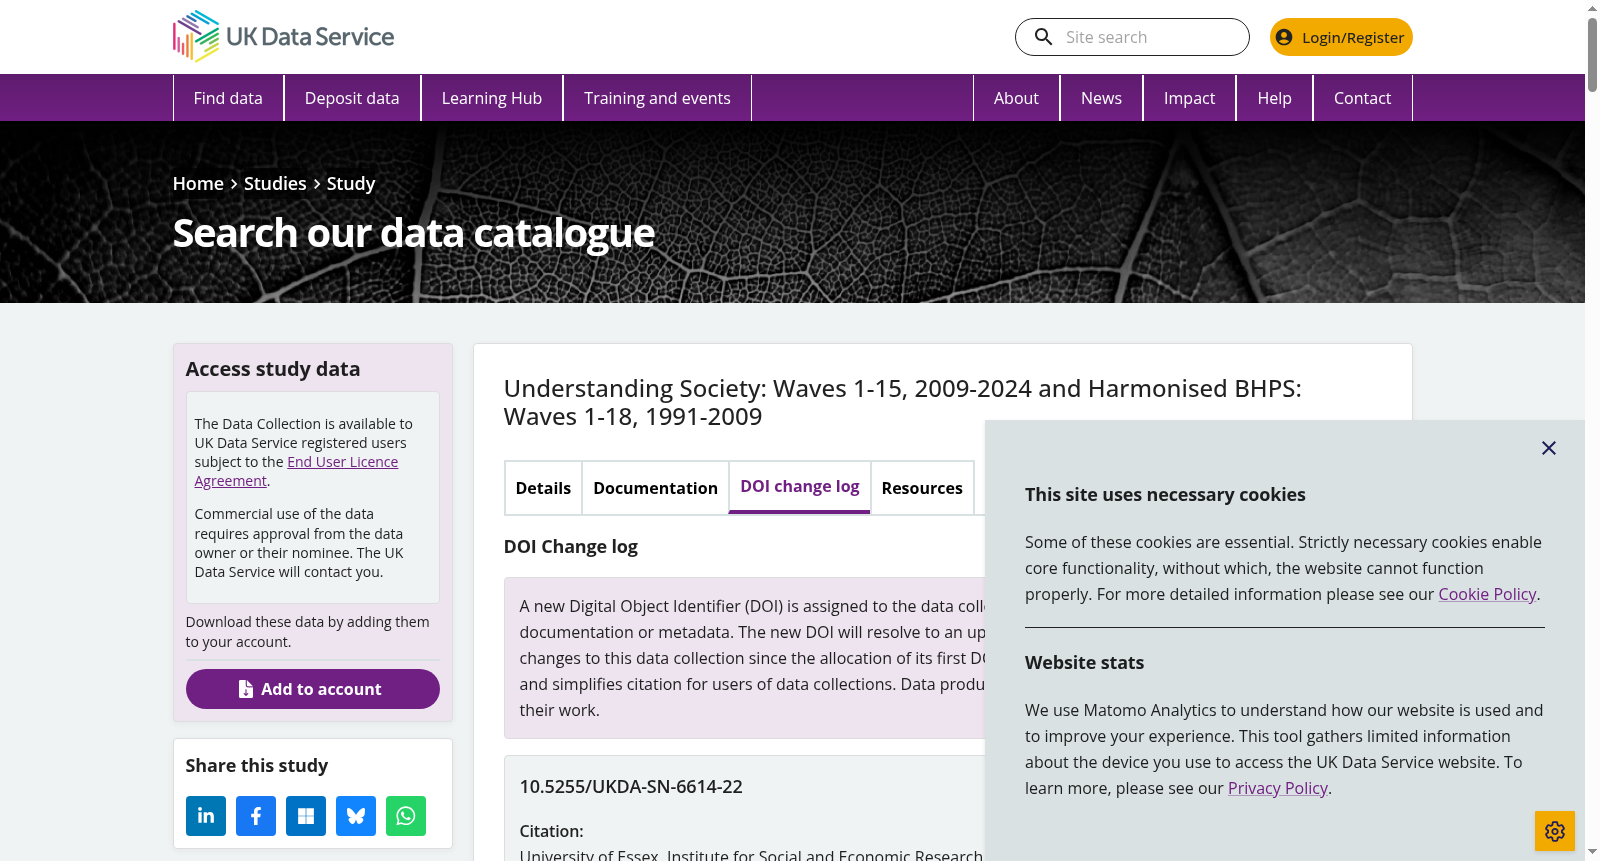Viewport: 1600px width, 861px height.
Task: Click the Access study data heading
Action: coord(273,369)
